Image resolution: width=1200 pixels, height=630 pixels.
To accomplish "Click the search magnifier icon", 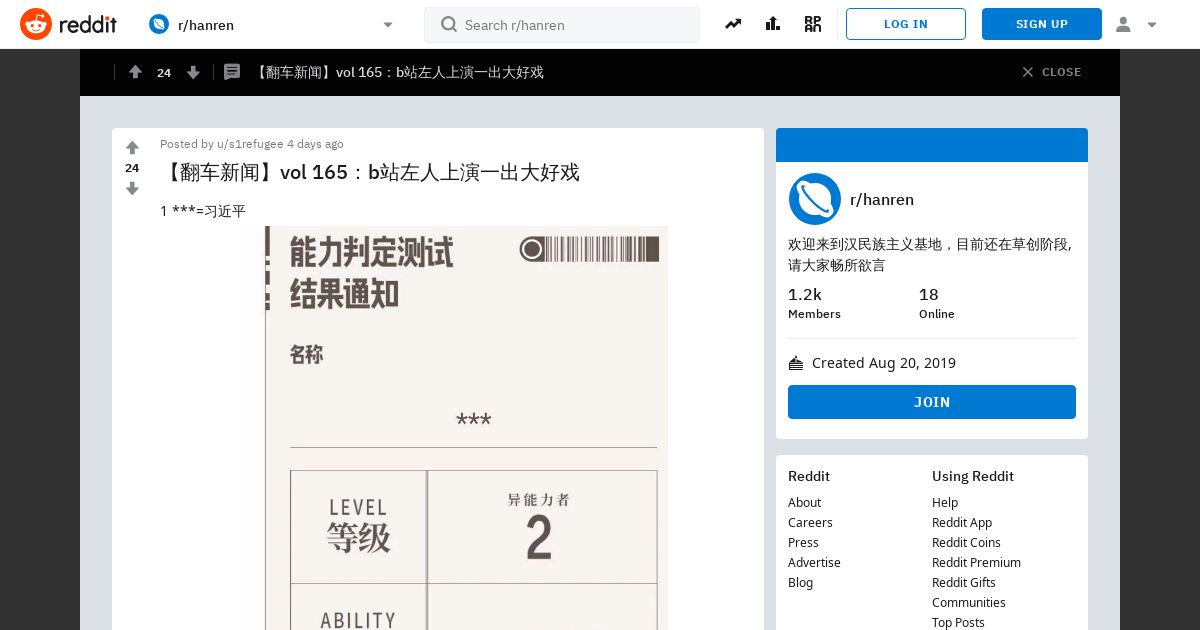I will click(x=449, y=24).
